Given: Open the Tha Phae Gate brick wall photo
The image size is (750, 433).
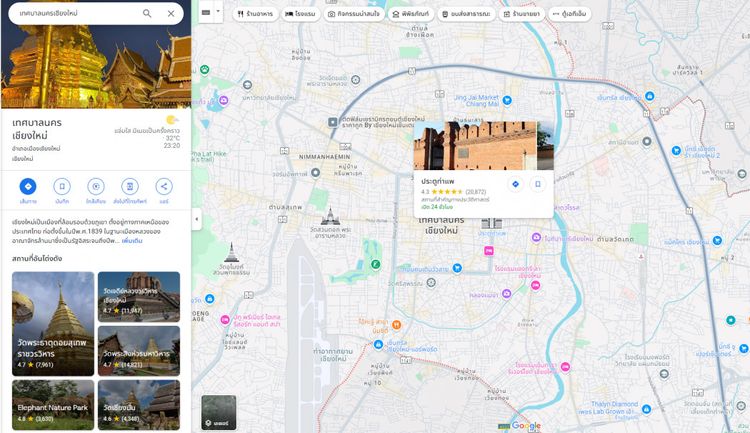Looking at the screenshot, I should (484, 145).
